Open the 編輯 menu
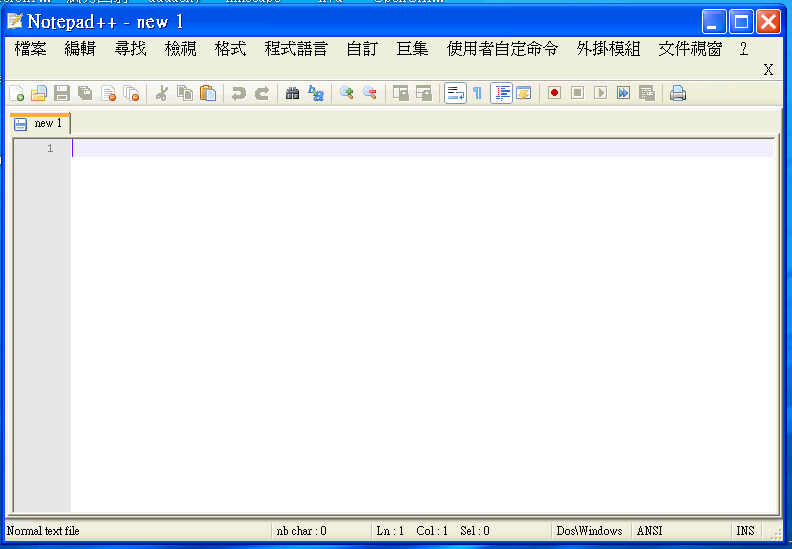This screenshot has width=792, height=549. [x=80, y=49]
